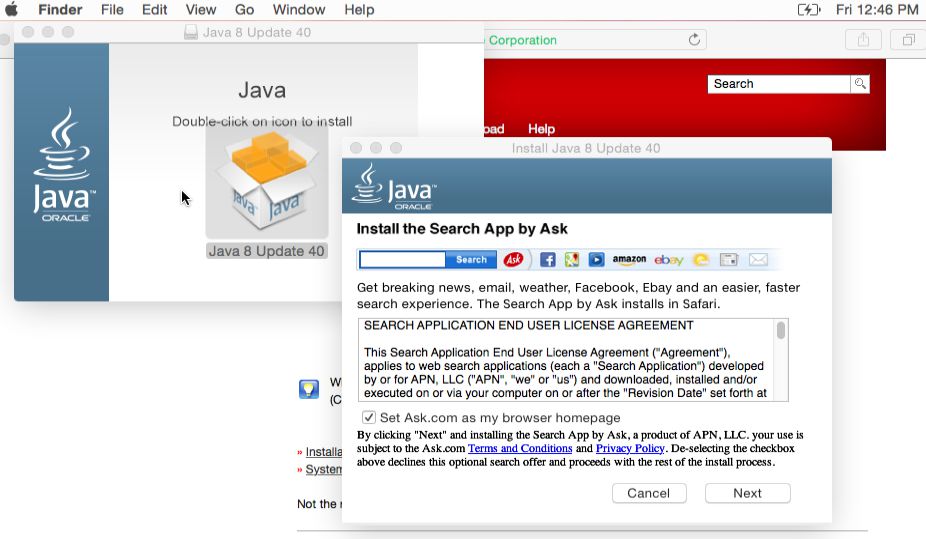Open the Privacy Policy link

pyautogui.click(x=630, y=448)
